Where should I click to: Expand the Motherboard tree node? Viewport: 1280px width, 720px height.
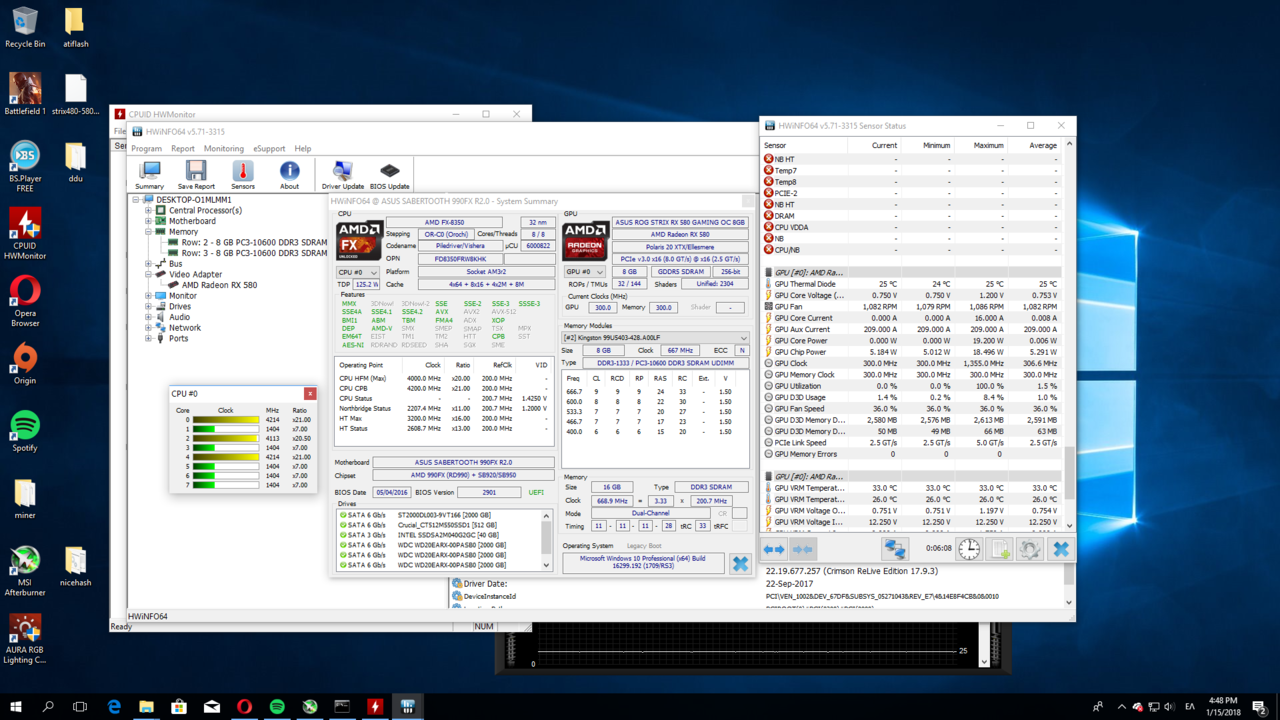pos(148,221)
